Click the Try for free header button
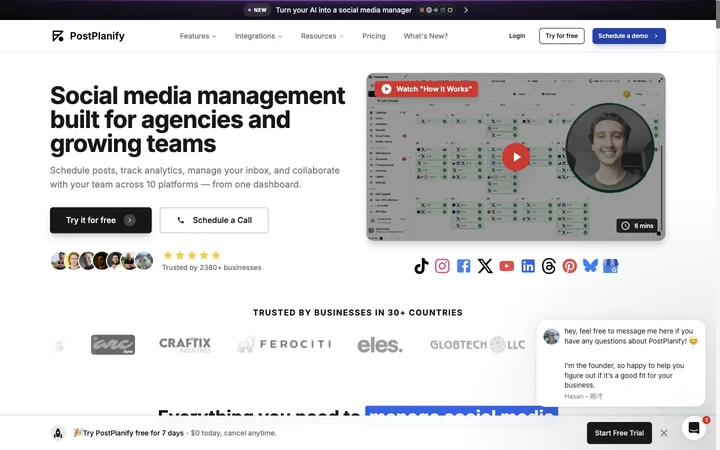This screenshot has height=450, width=720. pyautogui.click(x=562, y=36)
